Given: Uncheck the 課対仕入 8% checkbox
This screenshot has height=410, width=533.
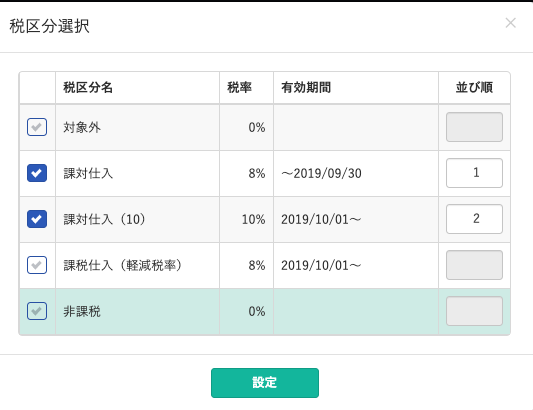Looking at the screenshot, I should point(37,173).
